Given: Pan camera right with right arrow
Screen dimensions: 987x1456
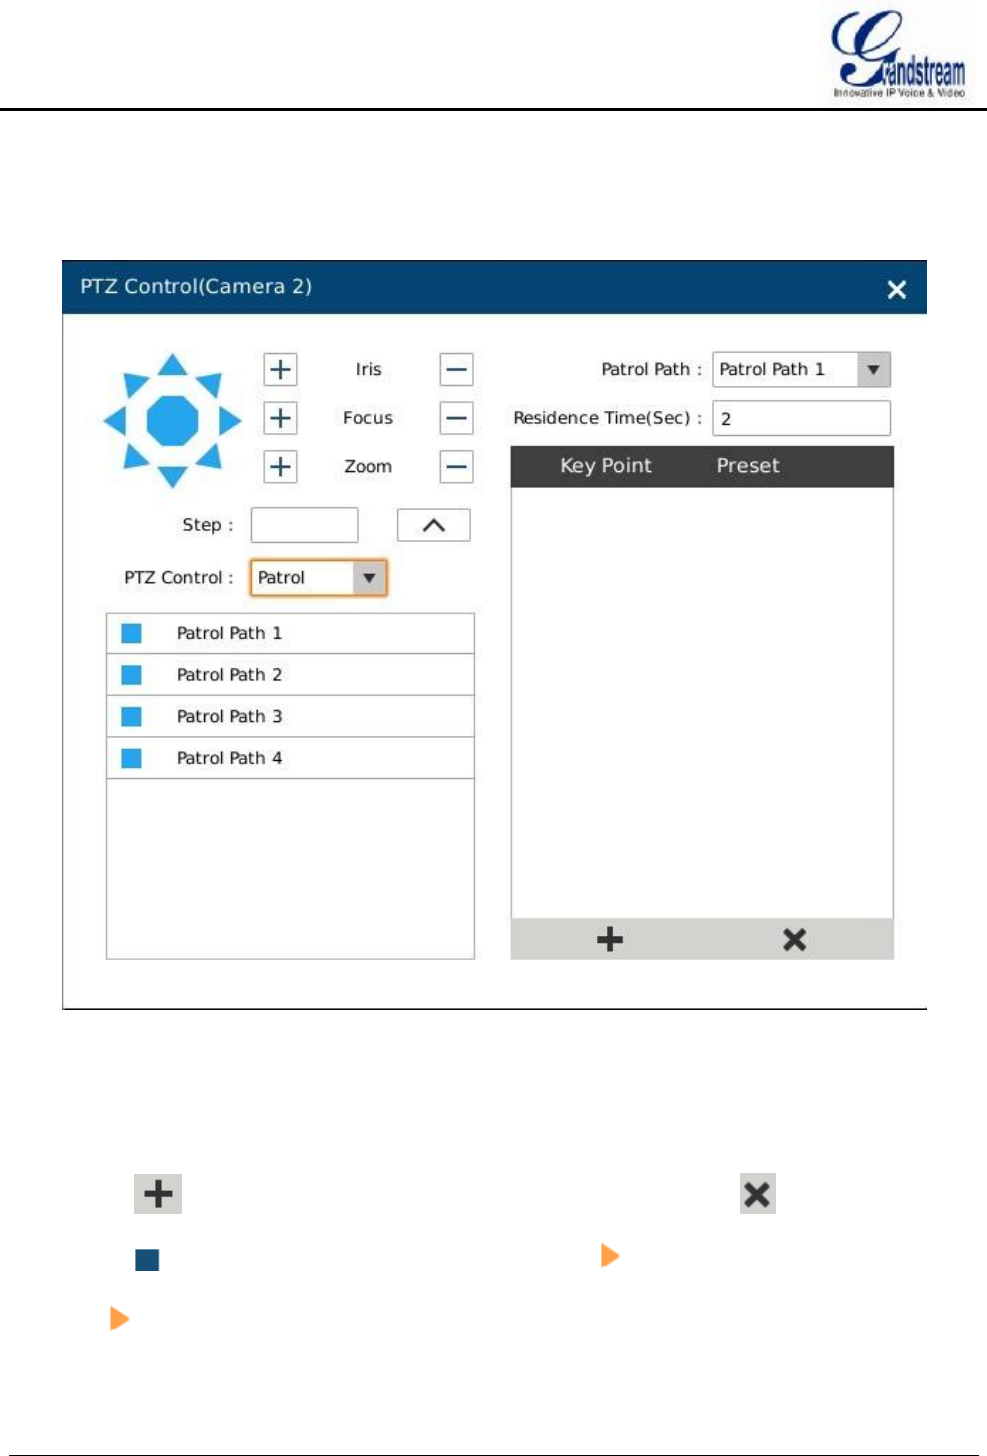Looking at the screenshot, I should (230, 421).
